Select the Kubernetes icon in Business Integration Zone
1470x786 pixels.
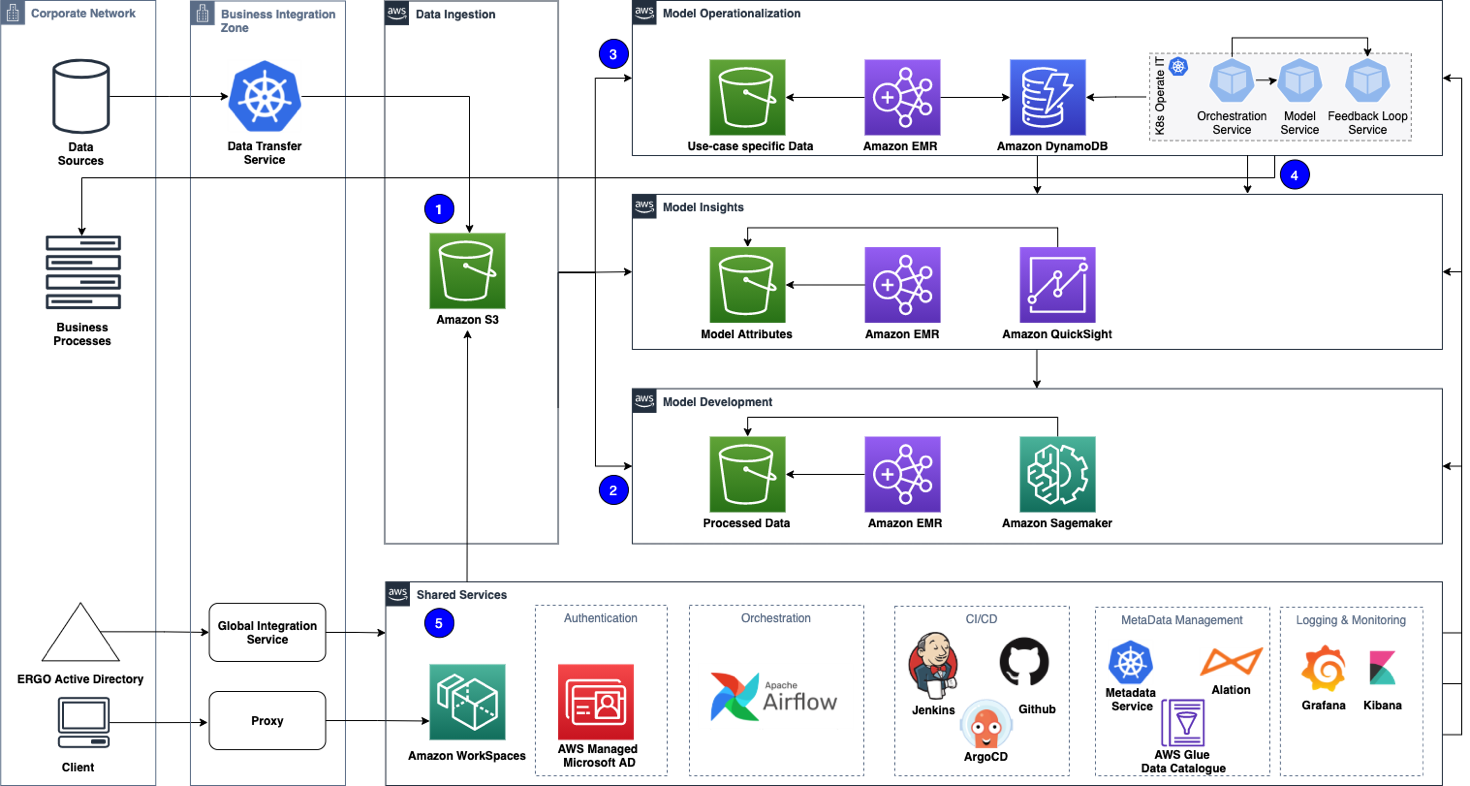point(266,95)
